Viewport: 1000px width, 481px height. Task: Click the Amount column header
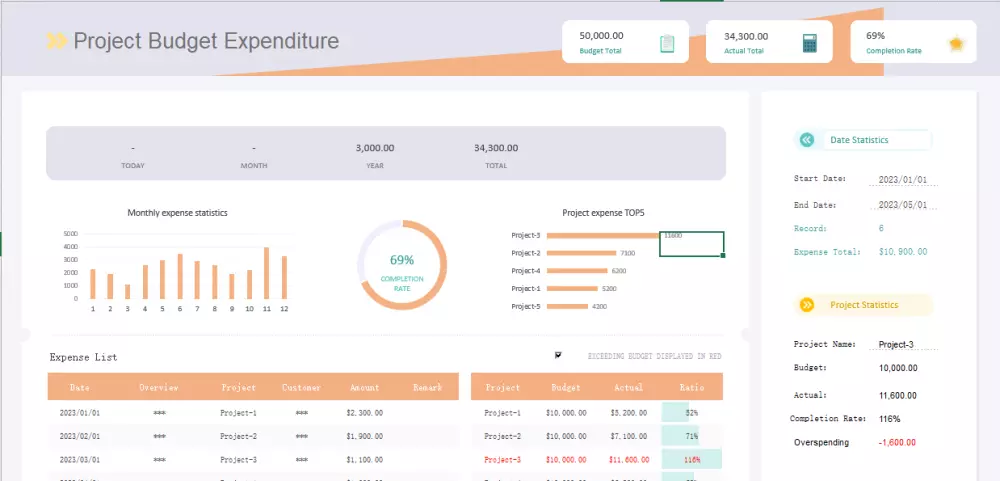click(365, 387)
